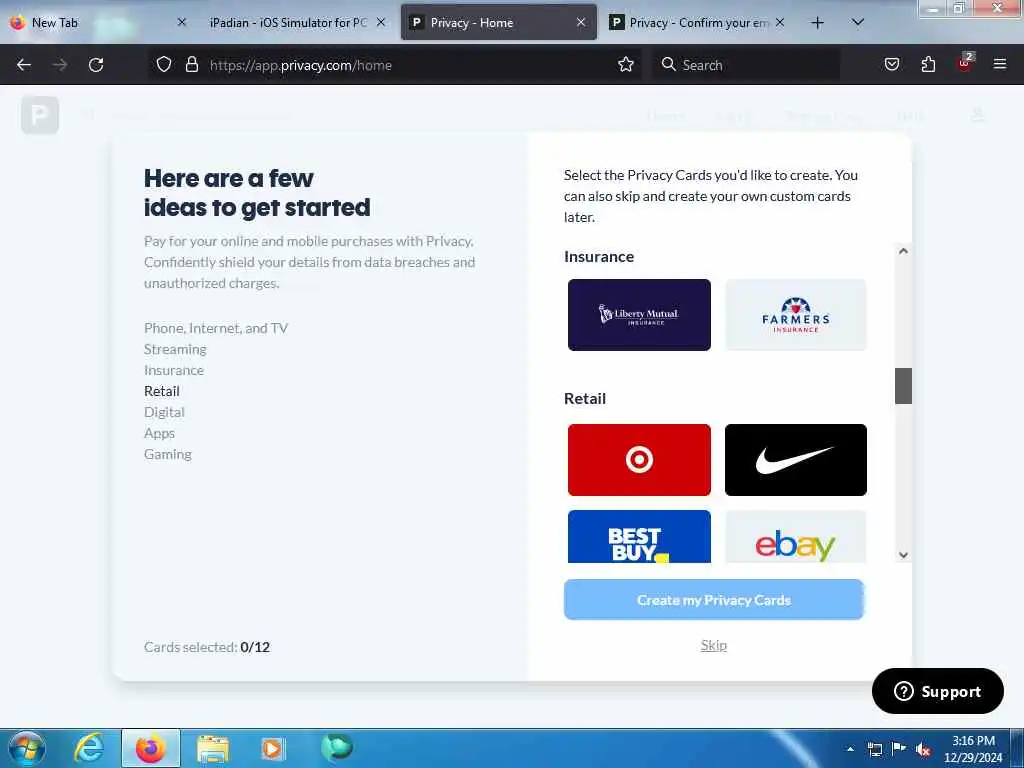
Task: Click the Skip link
Action: click(714, 645)
